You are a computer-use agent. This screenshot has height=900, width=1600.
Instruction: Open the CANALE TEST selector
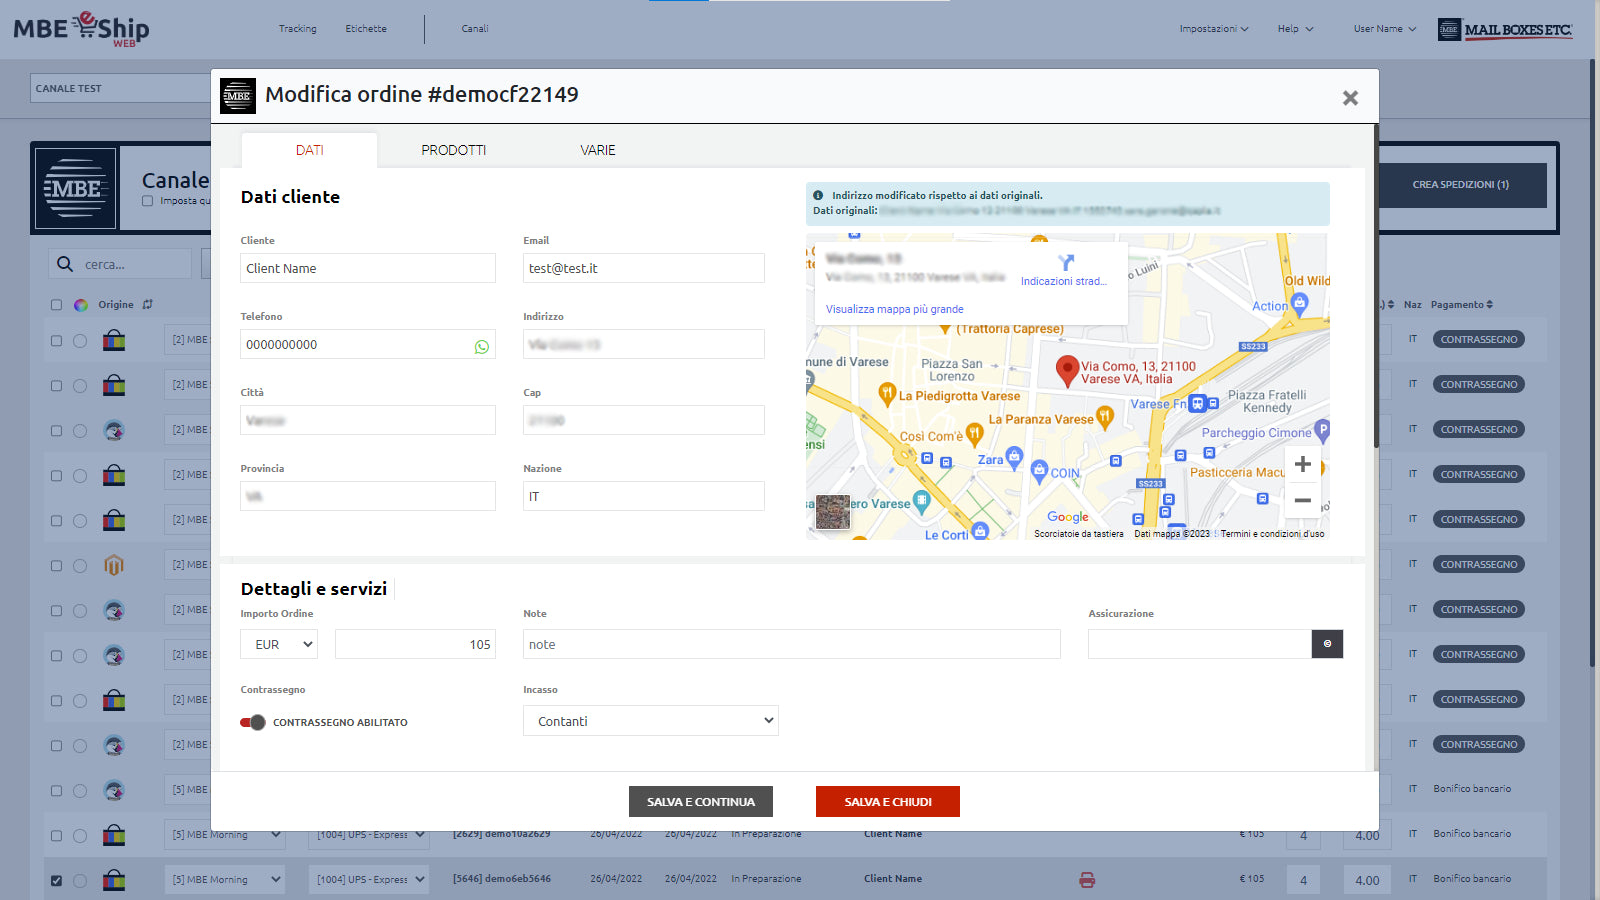(x=120, y=88)
